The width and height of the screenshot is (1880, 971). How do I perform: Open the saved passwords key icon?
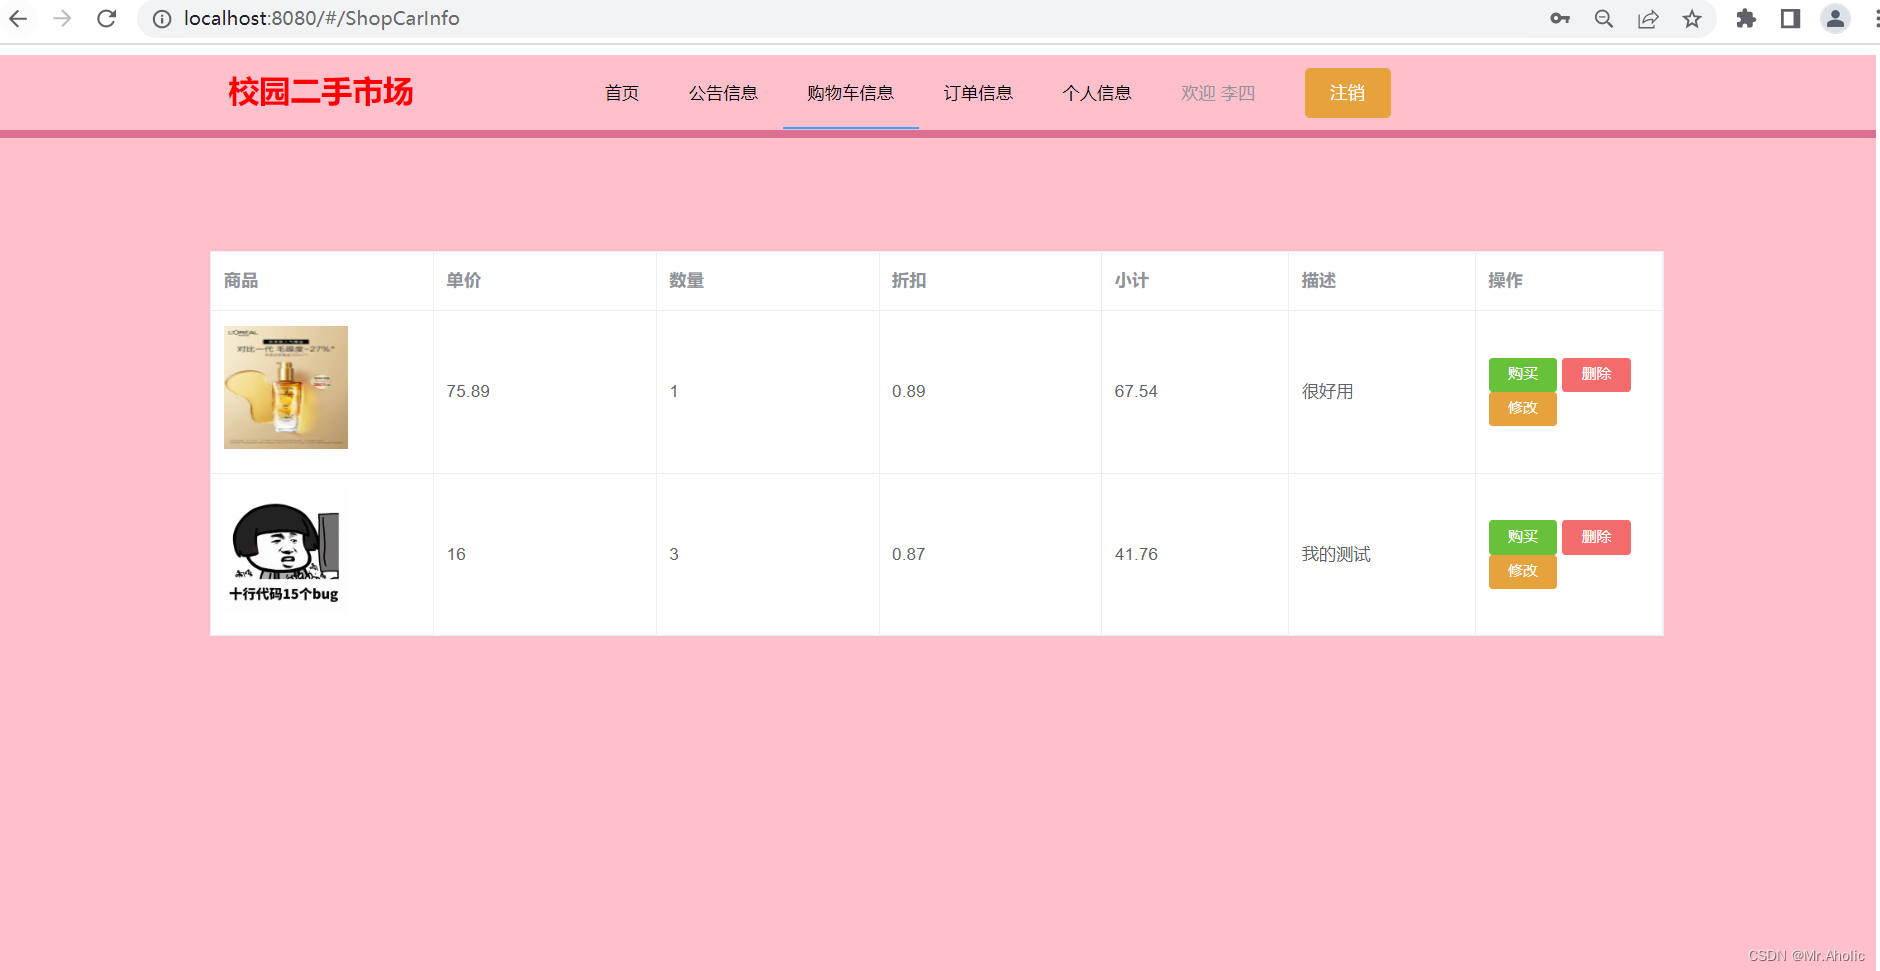[x=1561, y=18]
